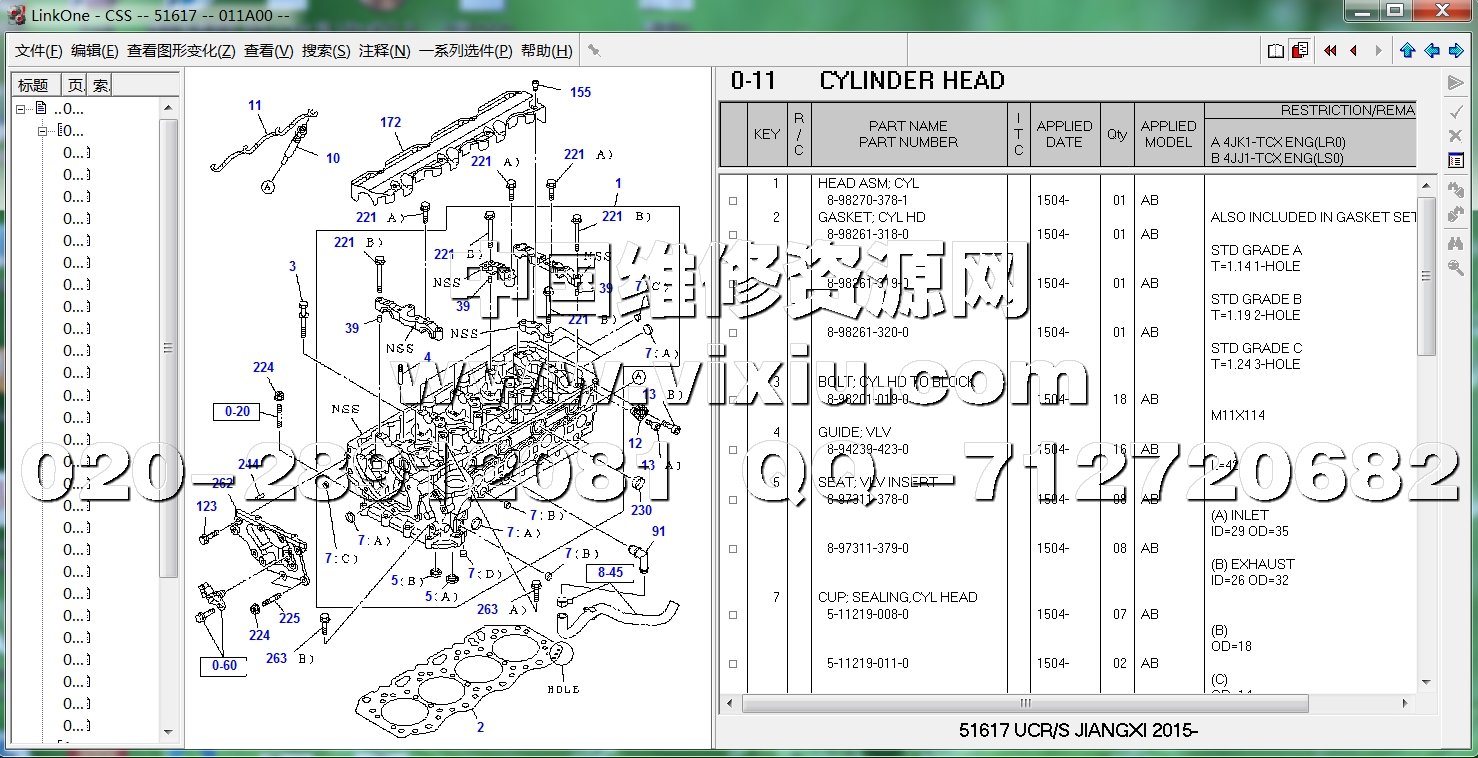Click the blue left arrow icon
This screenshot has height=758, width=1478.
tap(1432, 50)
